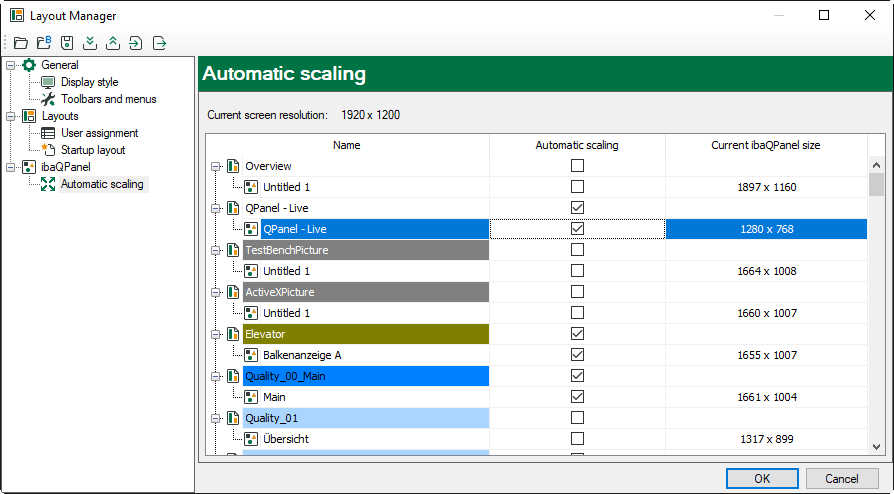894x494 pixels.
Task: Click the open folder toolbar icon
Action: pos(21,43)
